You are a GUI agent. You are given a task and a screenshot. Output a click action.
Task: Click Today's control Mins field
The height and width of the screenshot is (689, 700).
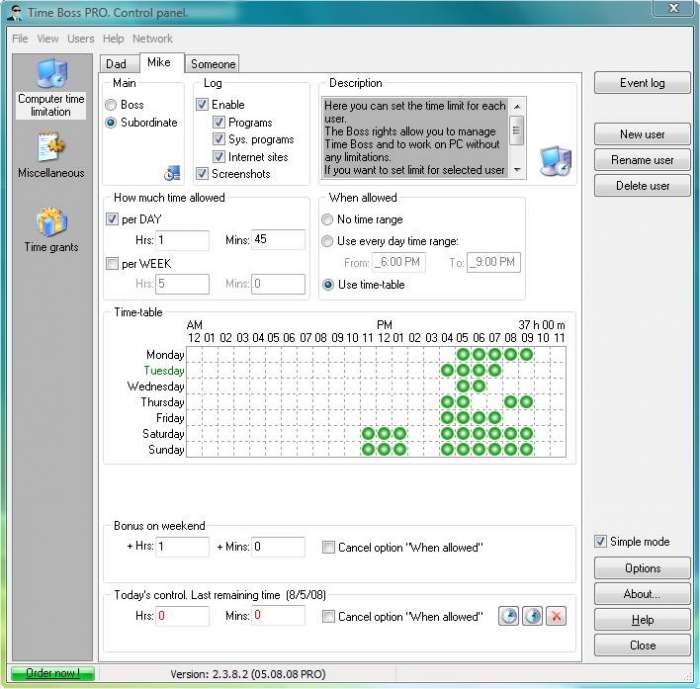coord(278,615)
